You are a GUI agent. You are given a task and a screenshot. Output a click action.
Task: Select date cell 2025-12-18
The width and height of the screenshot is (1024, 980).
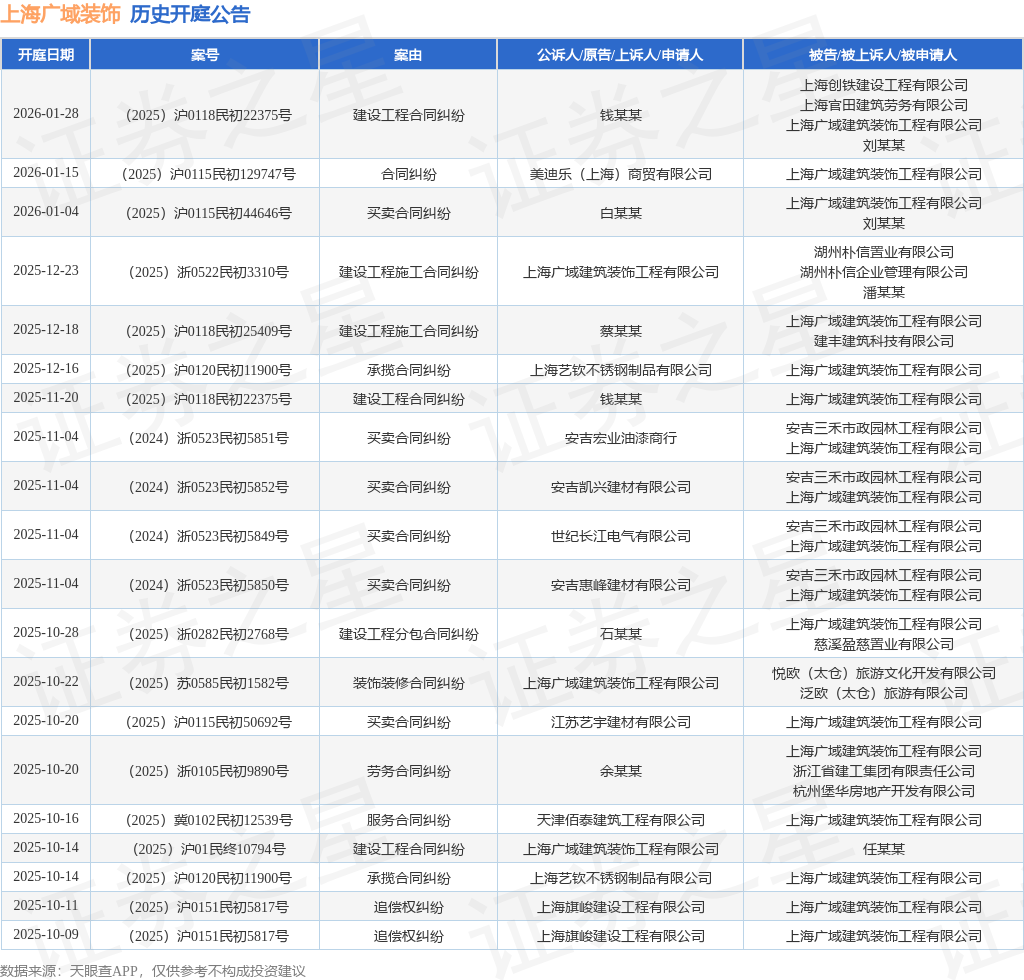point(46,330)
